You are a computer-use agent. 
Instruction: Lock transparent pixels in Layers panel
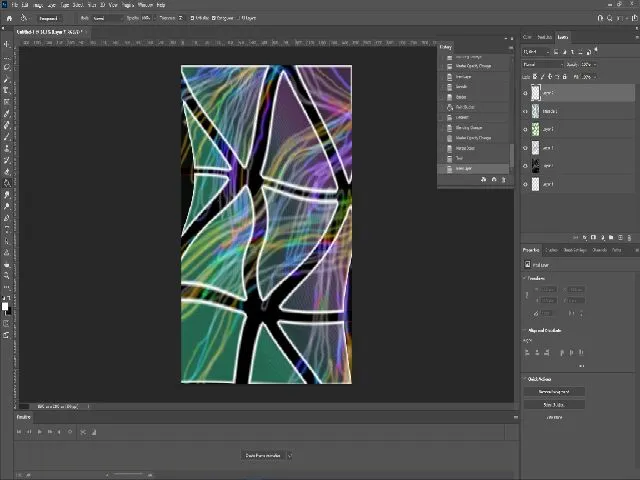point(535,77)
